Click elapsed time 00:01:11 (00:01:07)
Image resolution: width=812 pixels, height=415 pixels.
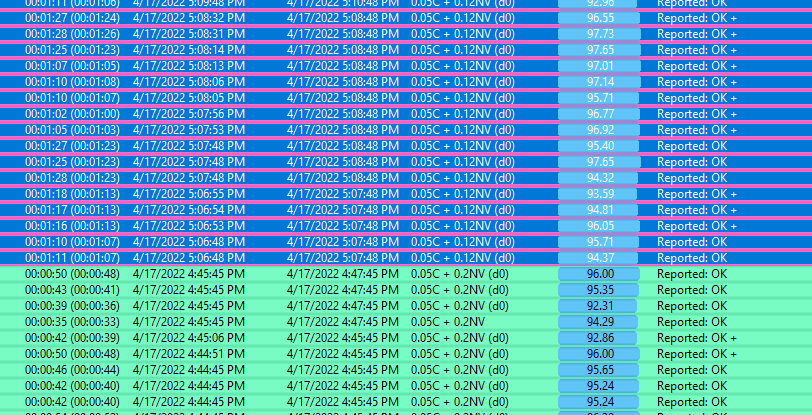[x=72, y=258]
